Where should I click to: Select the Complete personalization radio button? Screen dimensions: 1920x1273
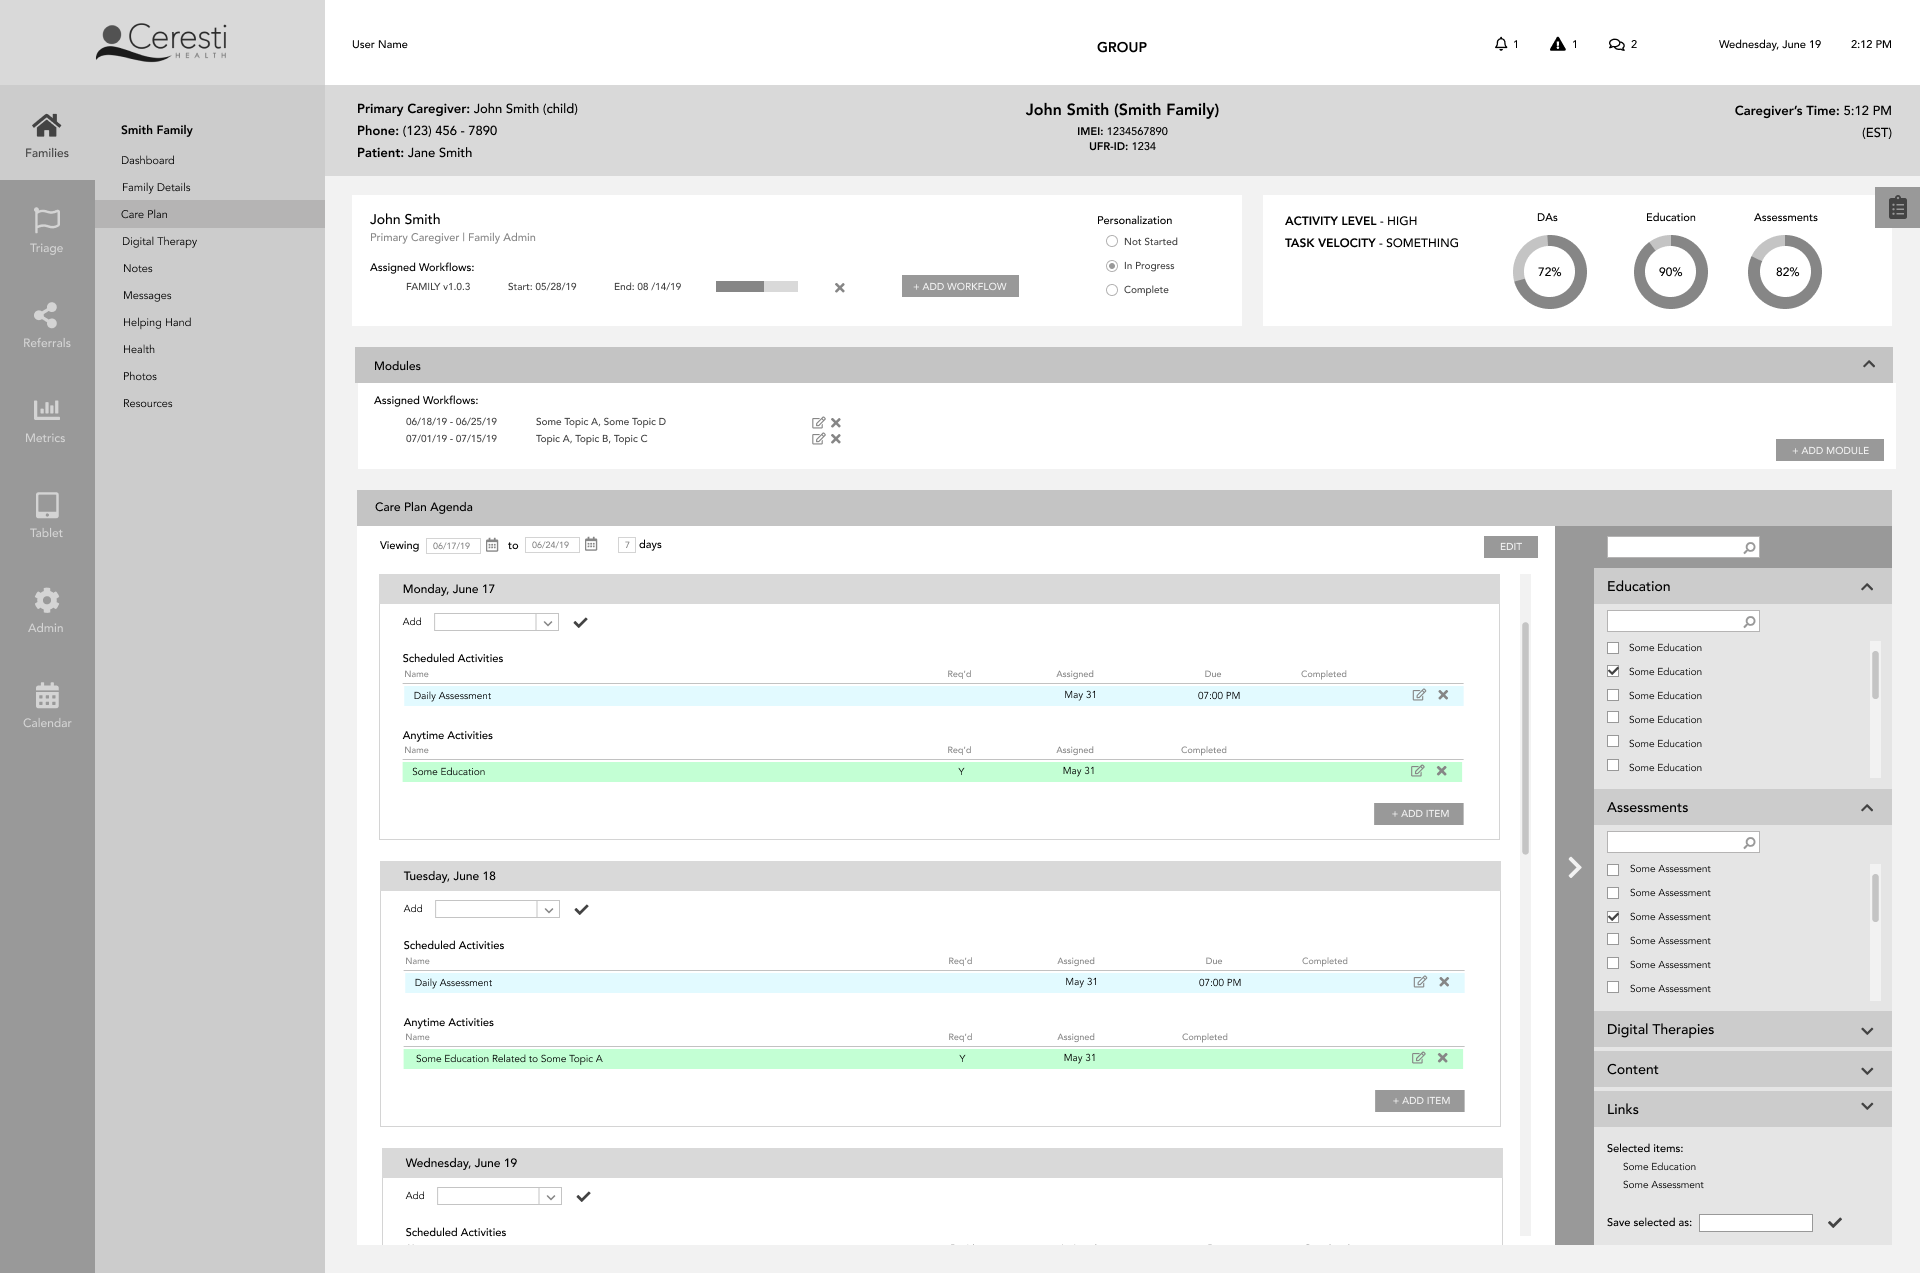coord(1111,290)
